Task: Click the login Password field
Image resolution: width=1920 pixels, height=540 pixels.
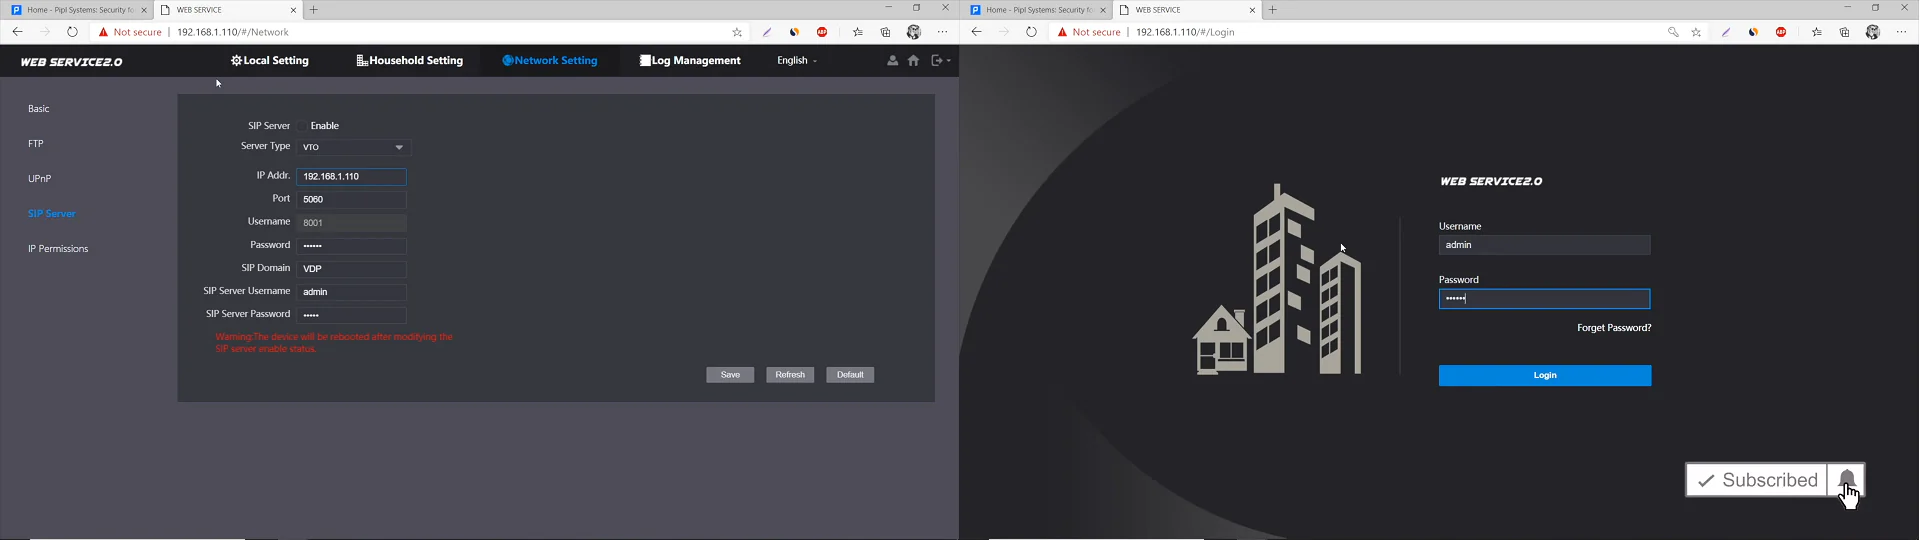Action: (x=1544, y=299)
